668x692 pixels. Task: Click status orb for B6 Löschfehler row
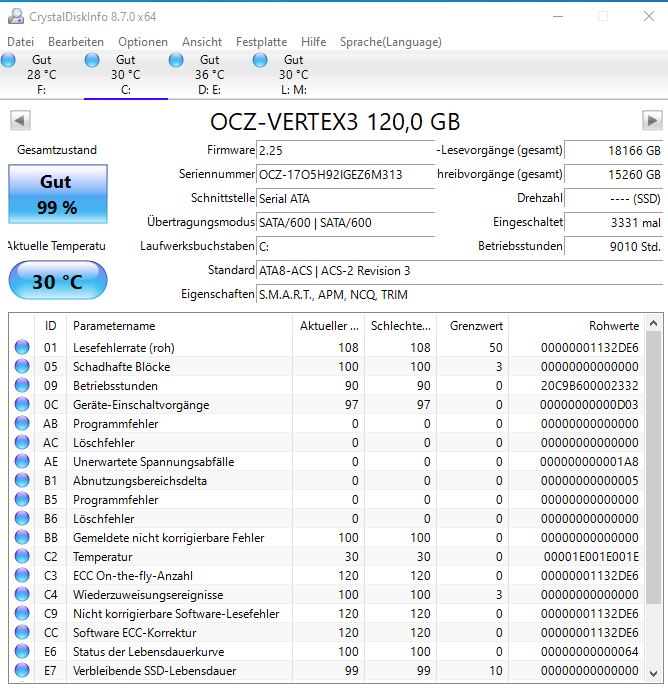pos(22,518)
